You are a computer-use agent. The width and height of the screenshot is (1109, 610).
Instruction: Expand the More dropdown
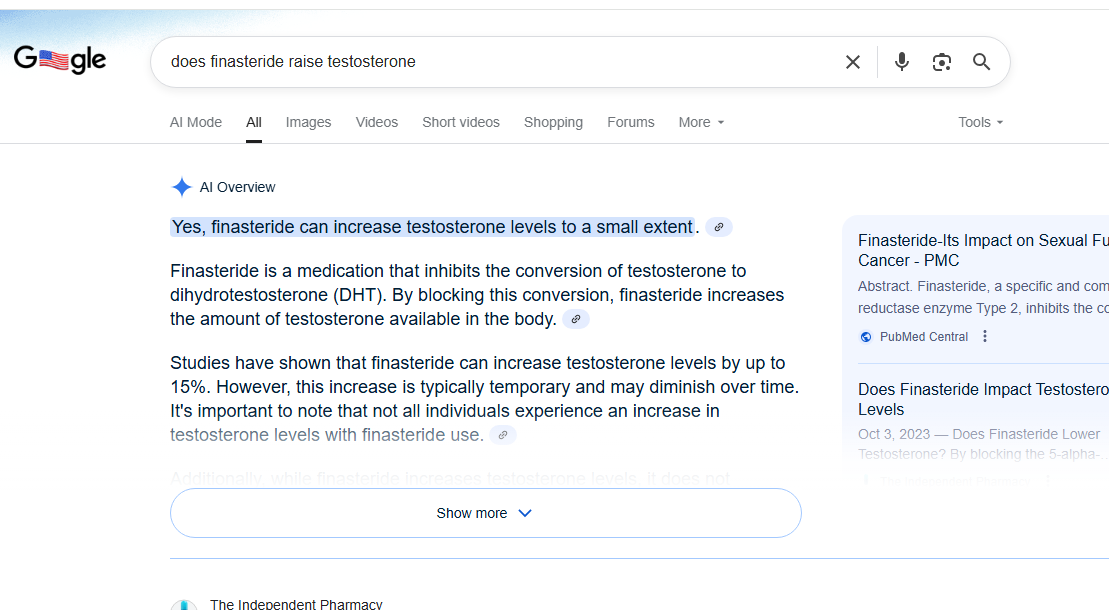point(701,122)
